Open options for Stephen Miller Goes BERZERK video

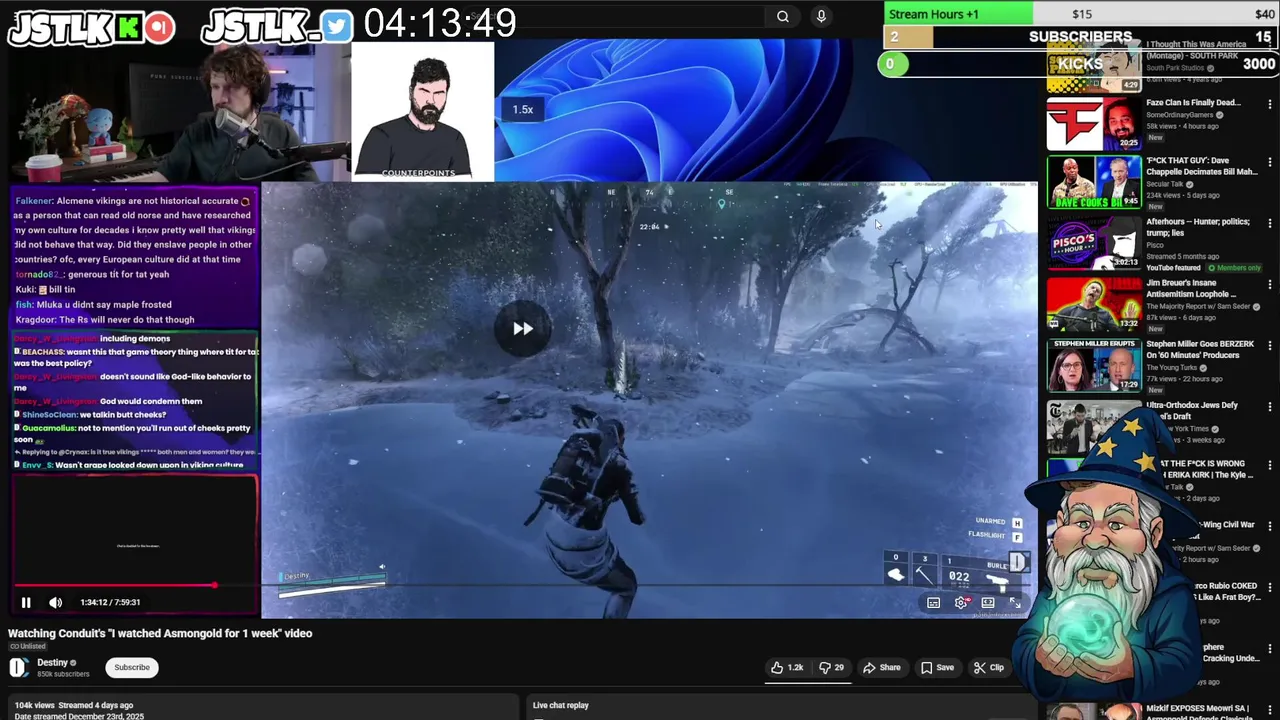click(1270, 346)
